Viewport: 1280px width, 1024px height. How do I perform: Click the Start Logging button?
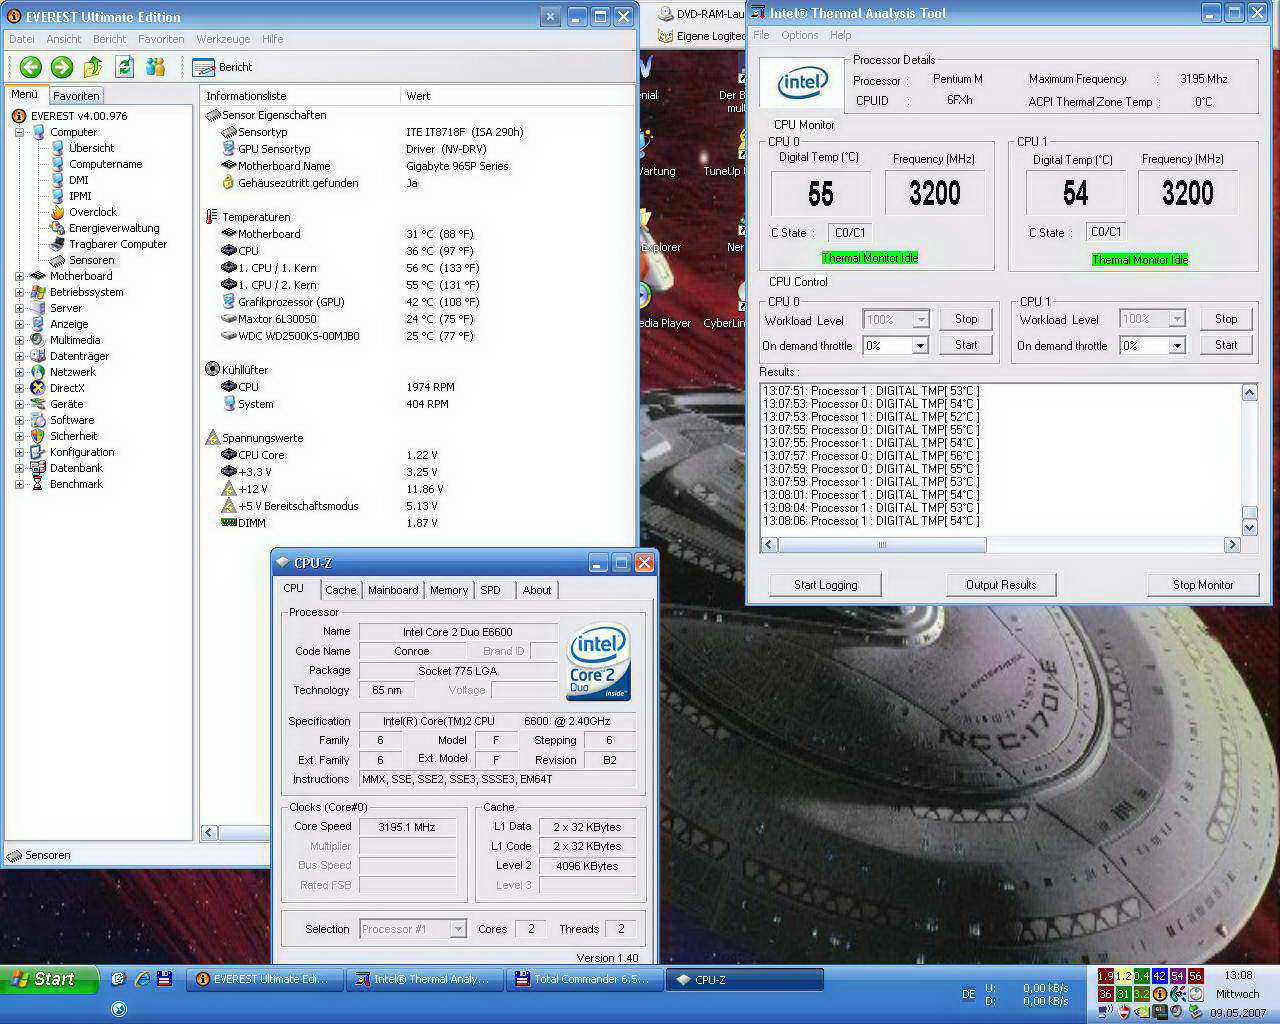pos(826,585)
